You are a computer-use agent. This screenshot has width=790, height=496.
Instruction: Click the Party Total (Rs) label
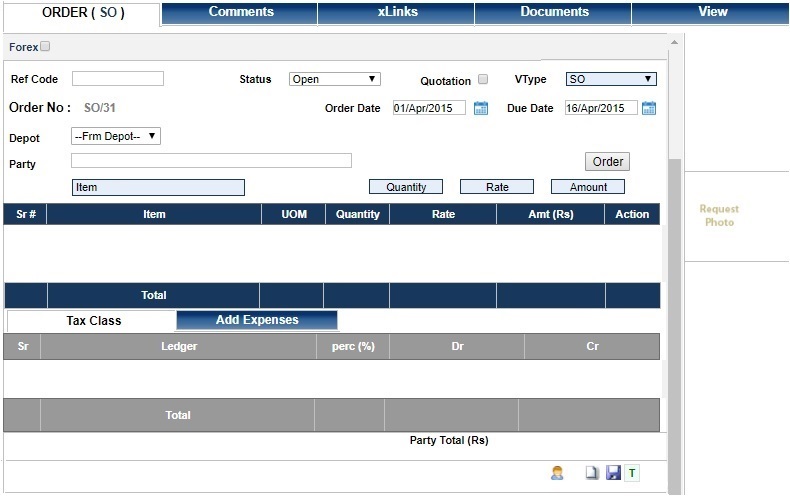(x=449, y=441)
